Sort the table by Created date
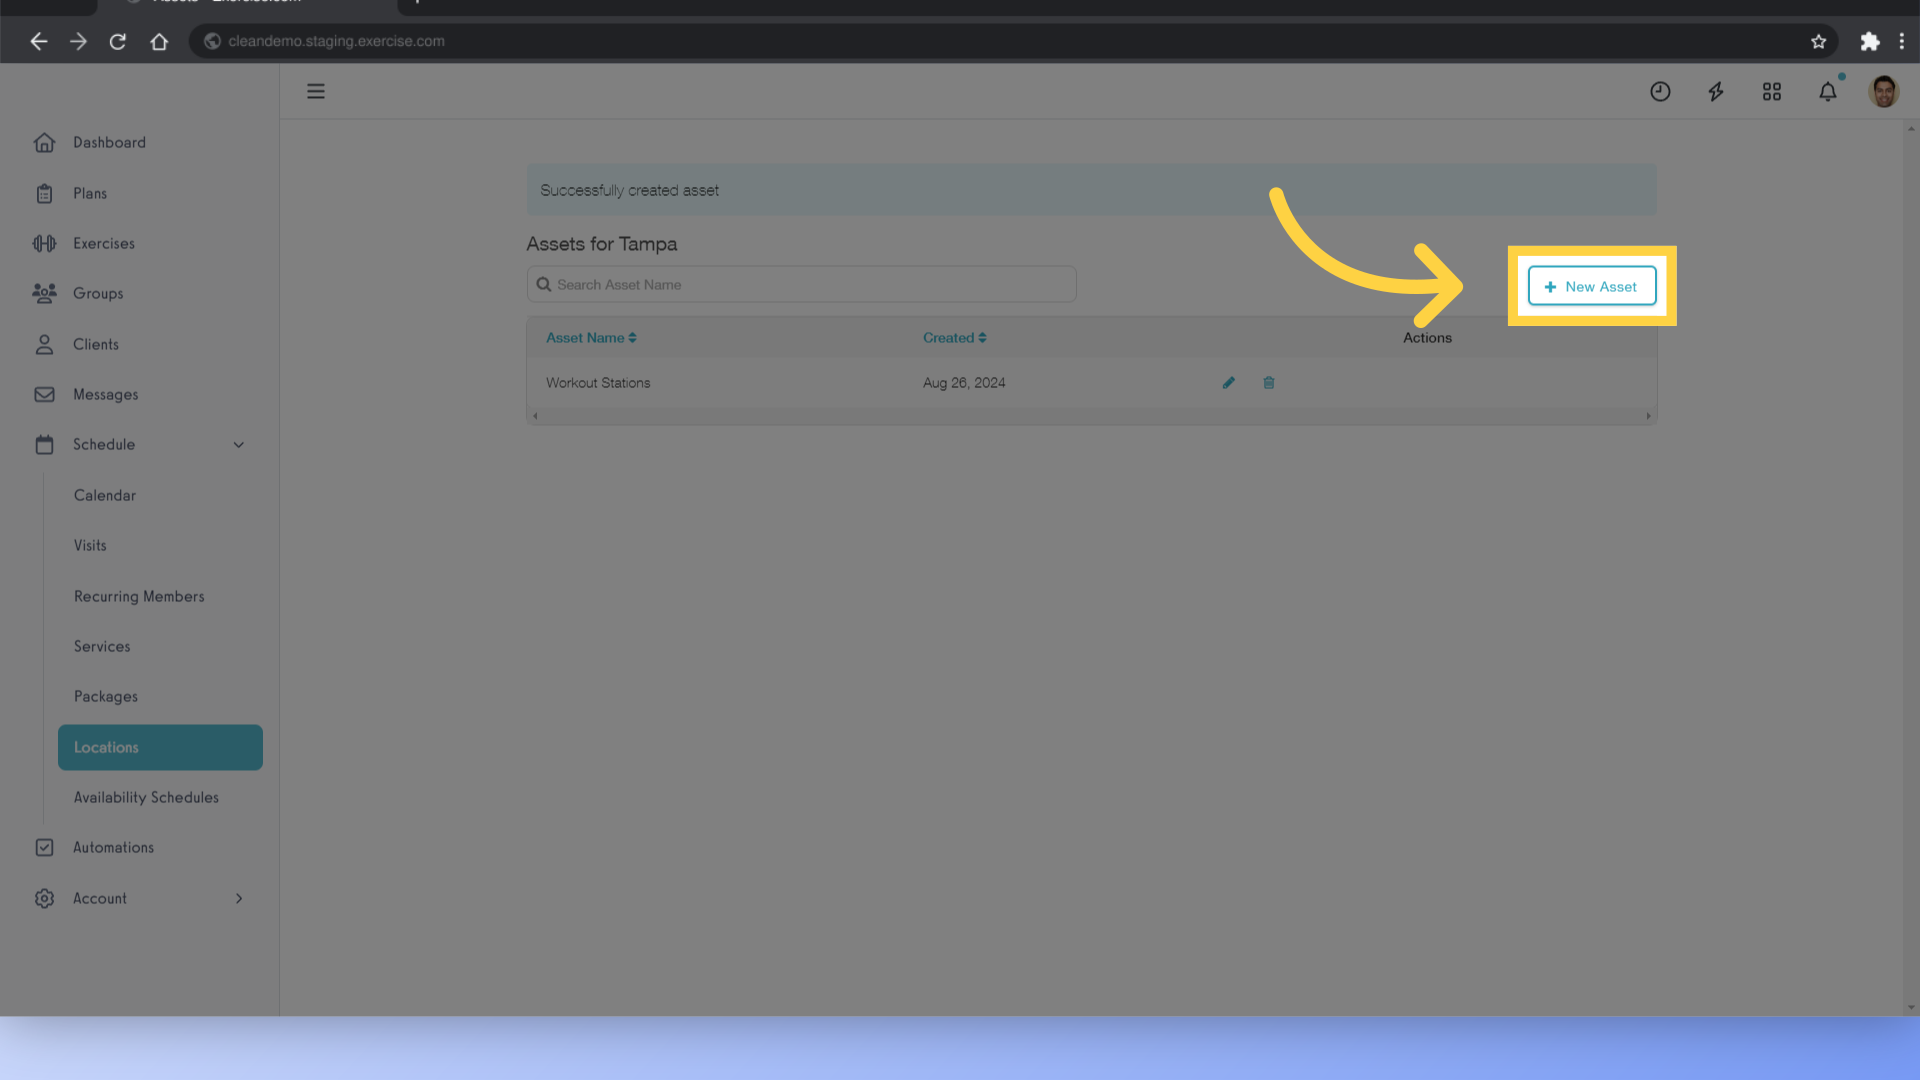1920x1080 pixels. tap(954, 337)
